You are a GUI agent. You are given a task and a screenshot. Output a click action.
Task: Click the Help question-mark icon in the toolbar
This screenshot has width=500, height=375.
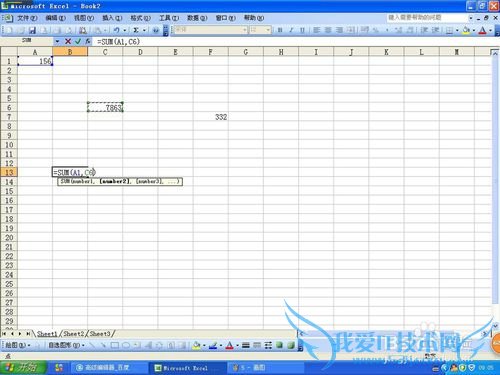point(156,30)
